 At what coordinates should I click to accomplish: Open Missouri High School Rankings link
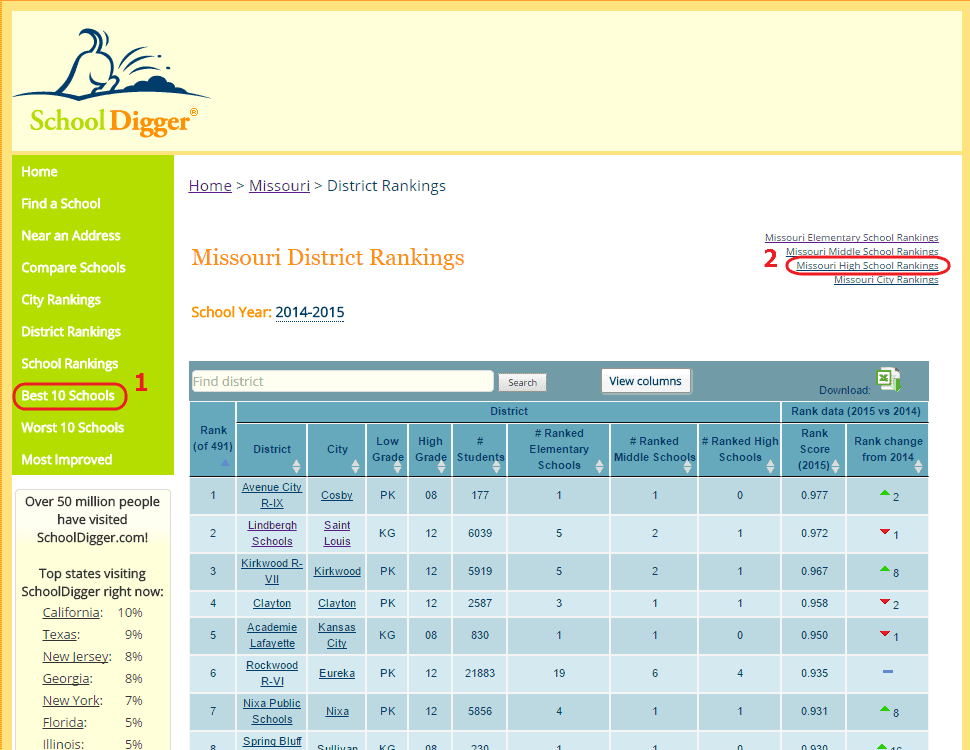pyautogui.click(x=867, y=266)
